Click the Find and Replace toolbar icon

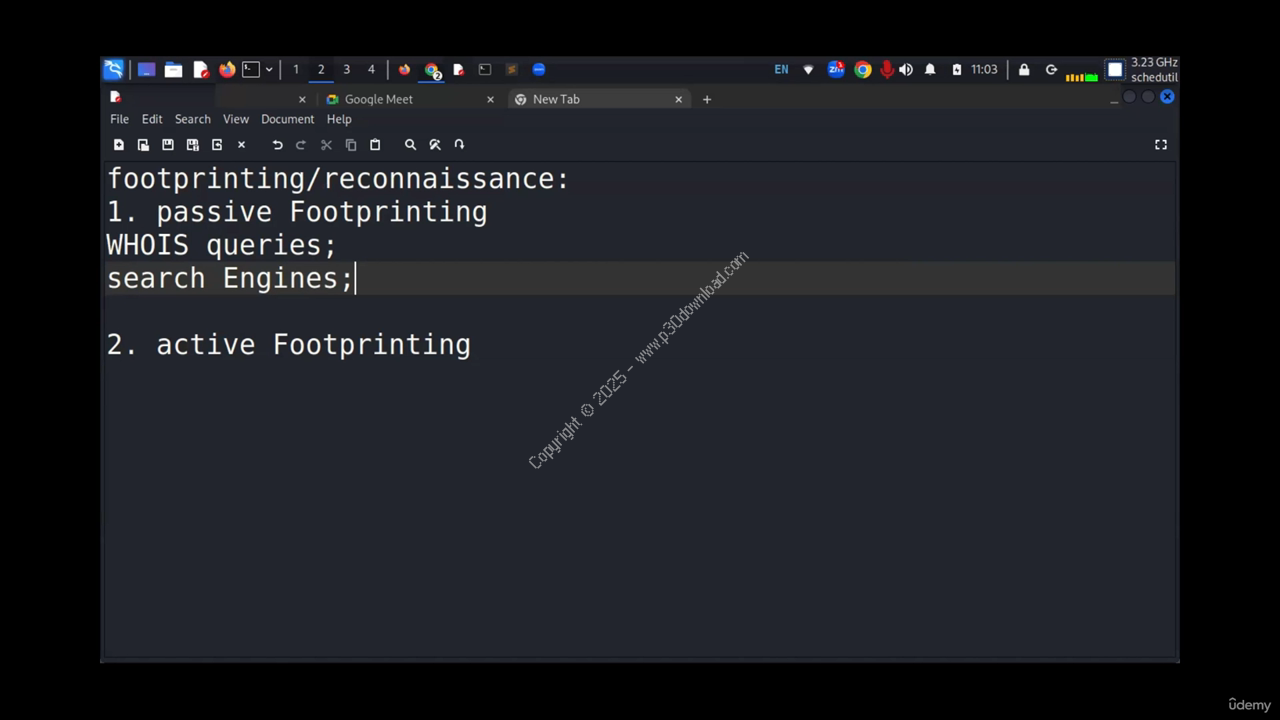click(x=435, y=145)
